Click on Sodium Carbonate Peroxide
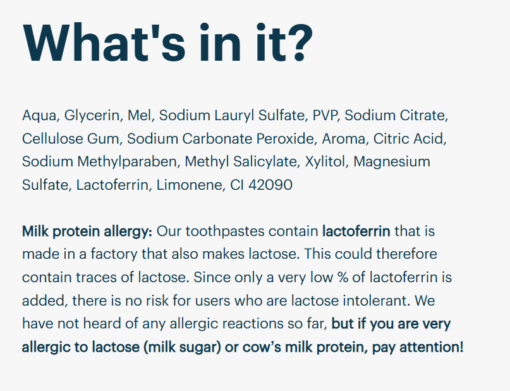 tap(222, 139)
